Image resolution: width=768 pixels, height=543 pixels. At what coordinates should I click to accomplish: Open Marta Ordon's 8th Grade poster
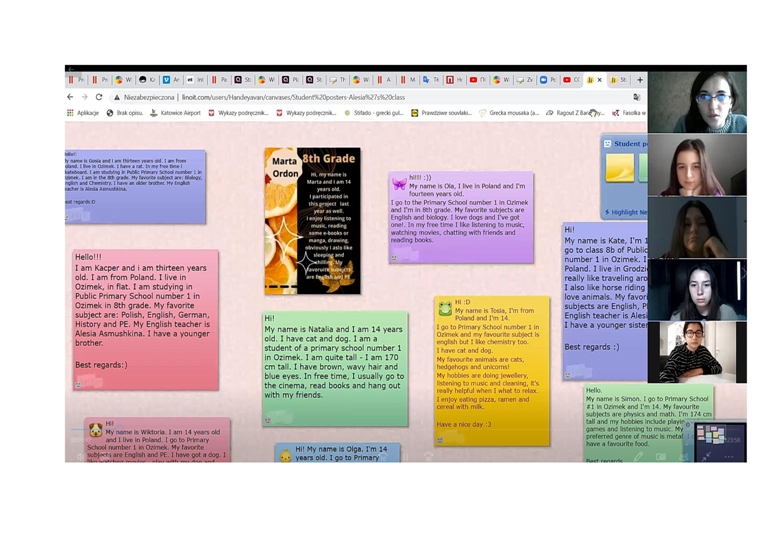point(312,221)
